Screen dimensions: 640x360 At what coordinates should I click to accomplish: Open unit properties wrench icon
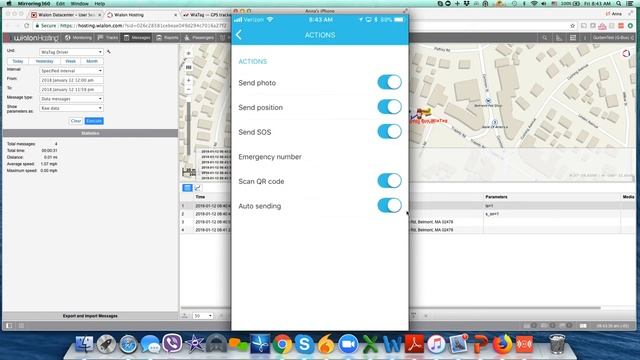click(109, 52)
